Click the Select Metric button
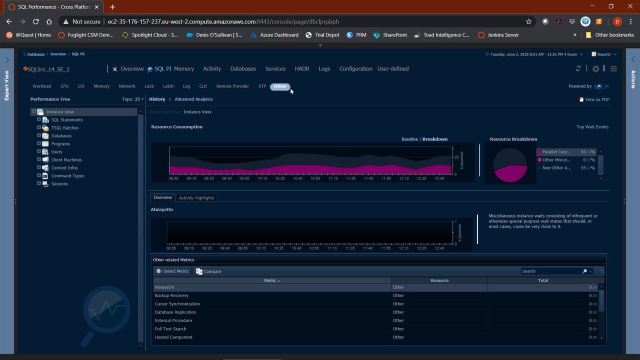The image size is (640, 360). pos(173,271)
